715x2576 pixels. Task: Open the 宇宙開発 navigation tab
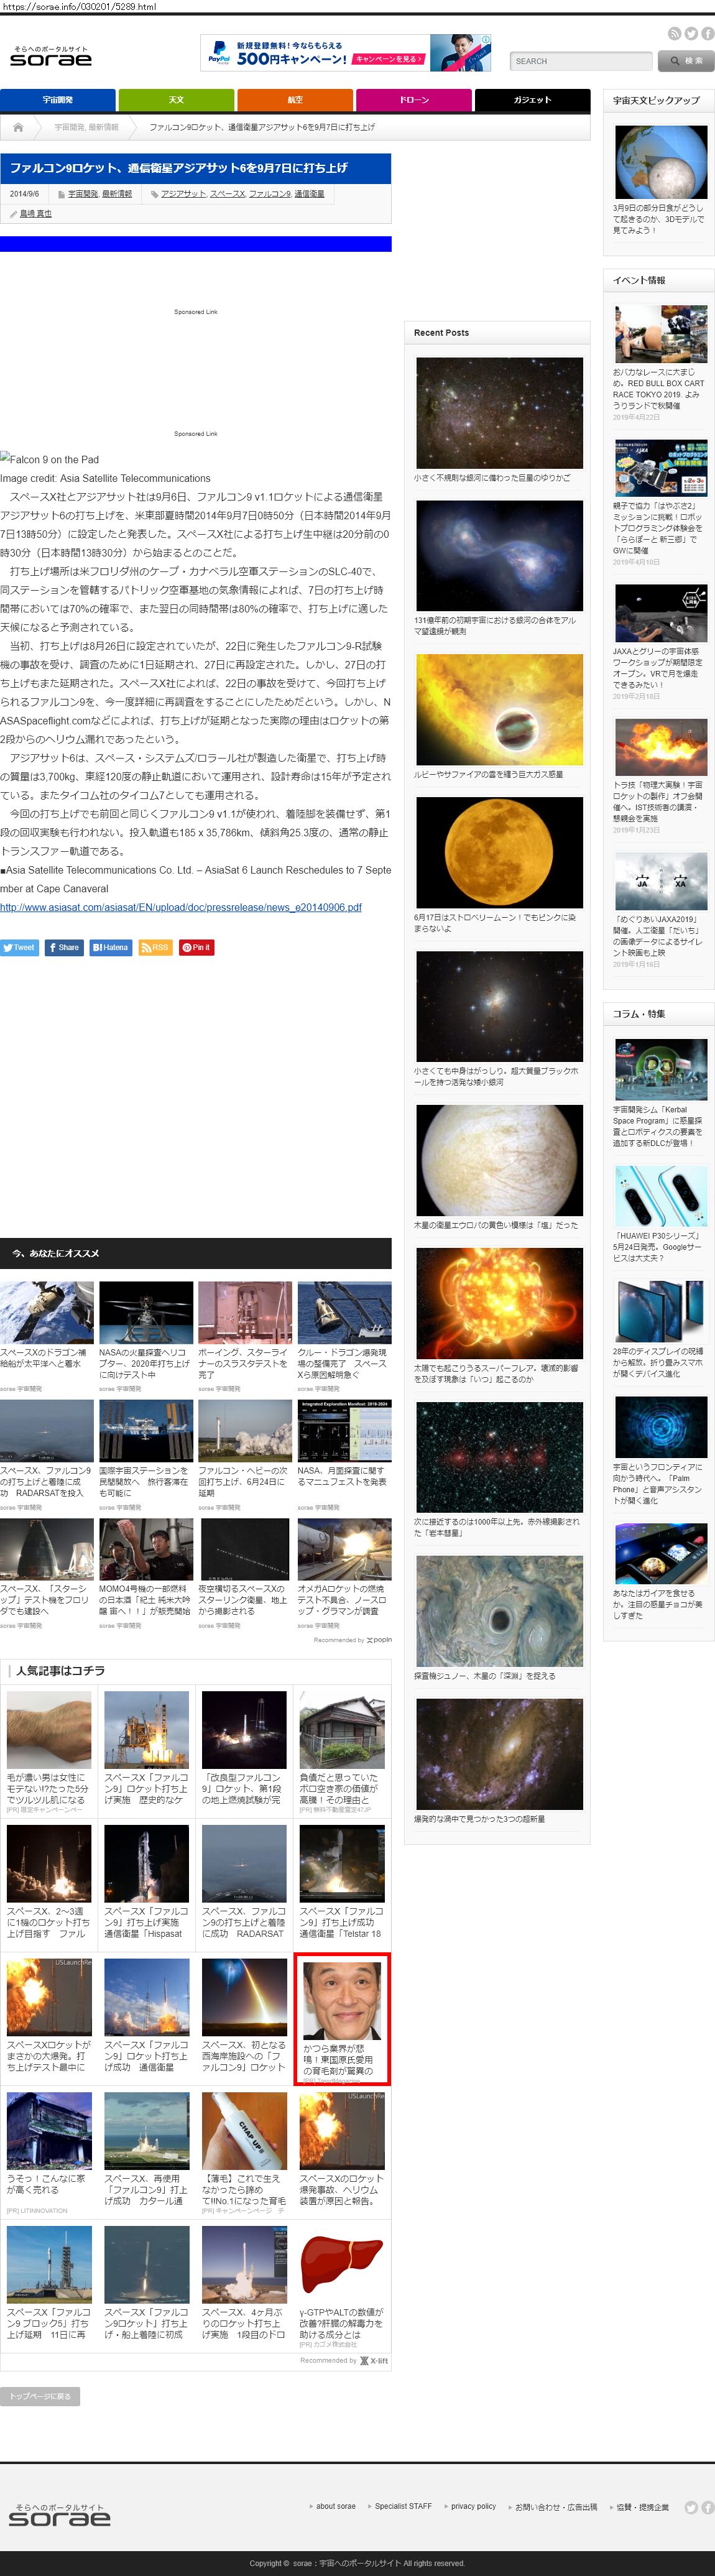[x=57, y=100]
